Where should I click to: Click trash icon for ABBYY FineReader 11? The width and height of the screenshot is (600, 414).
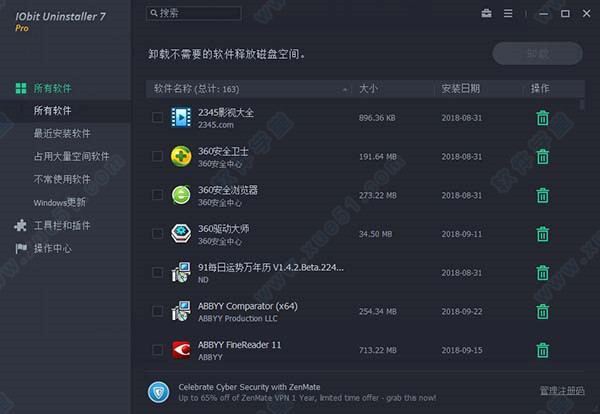[542, 350]
